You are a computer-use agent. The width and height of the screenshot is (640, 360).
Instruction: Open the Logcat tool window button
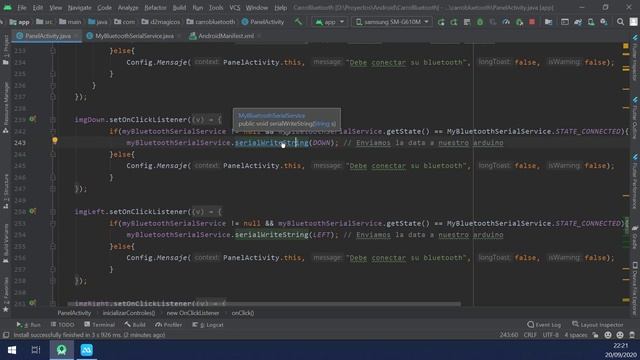pos(208,325)
